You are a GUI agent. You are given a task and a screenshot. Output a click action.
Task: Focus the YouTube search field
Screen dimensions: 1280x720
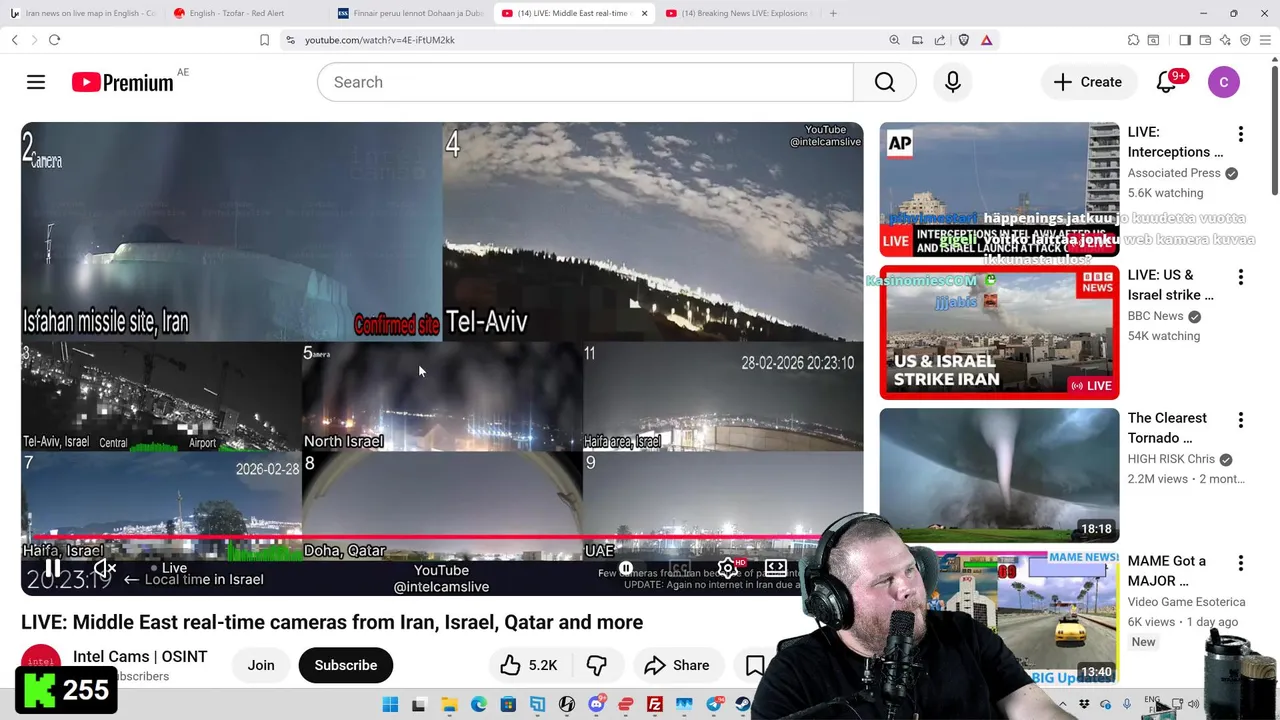585,82
